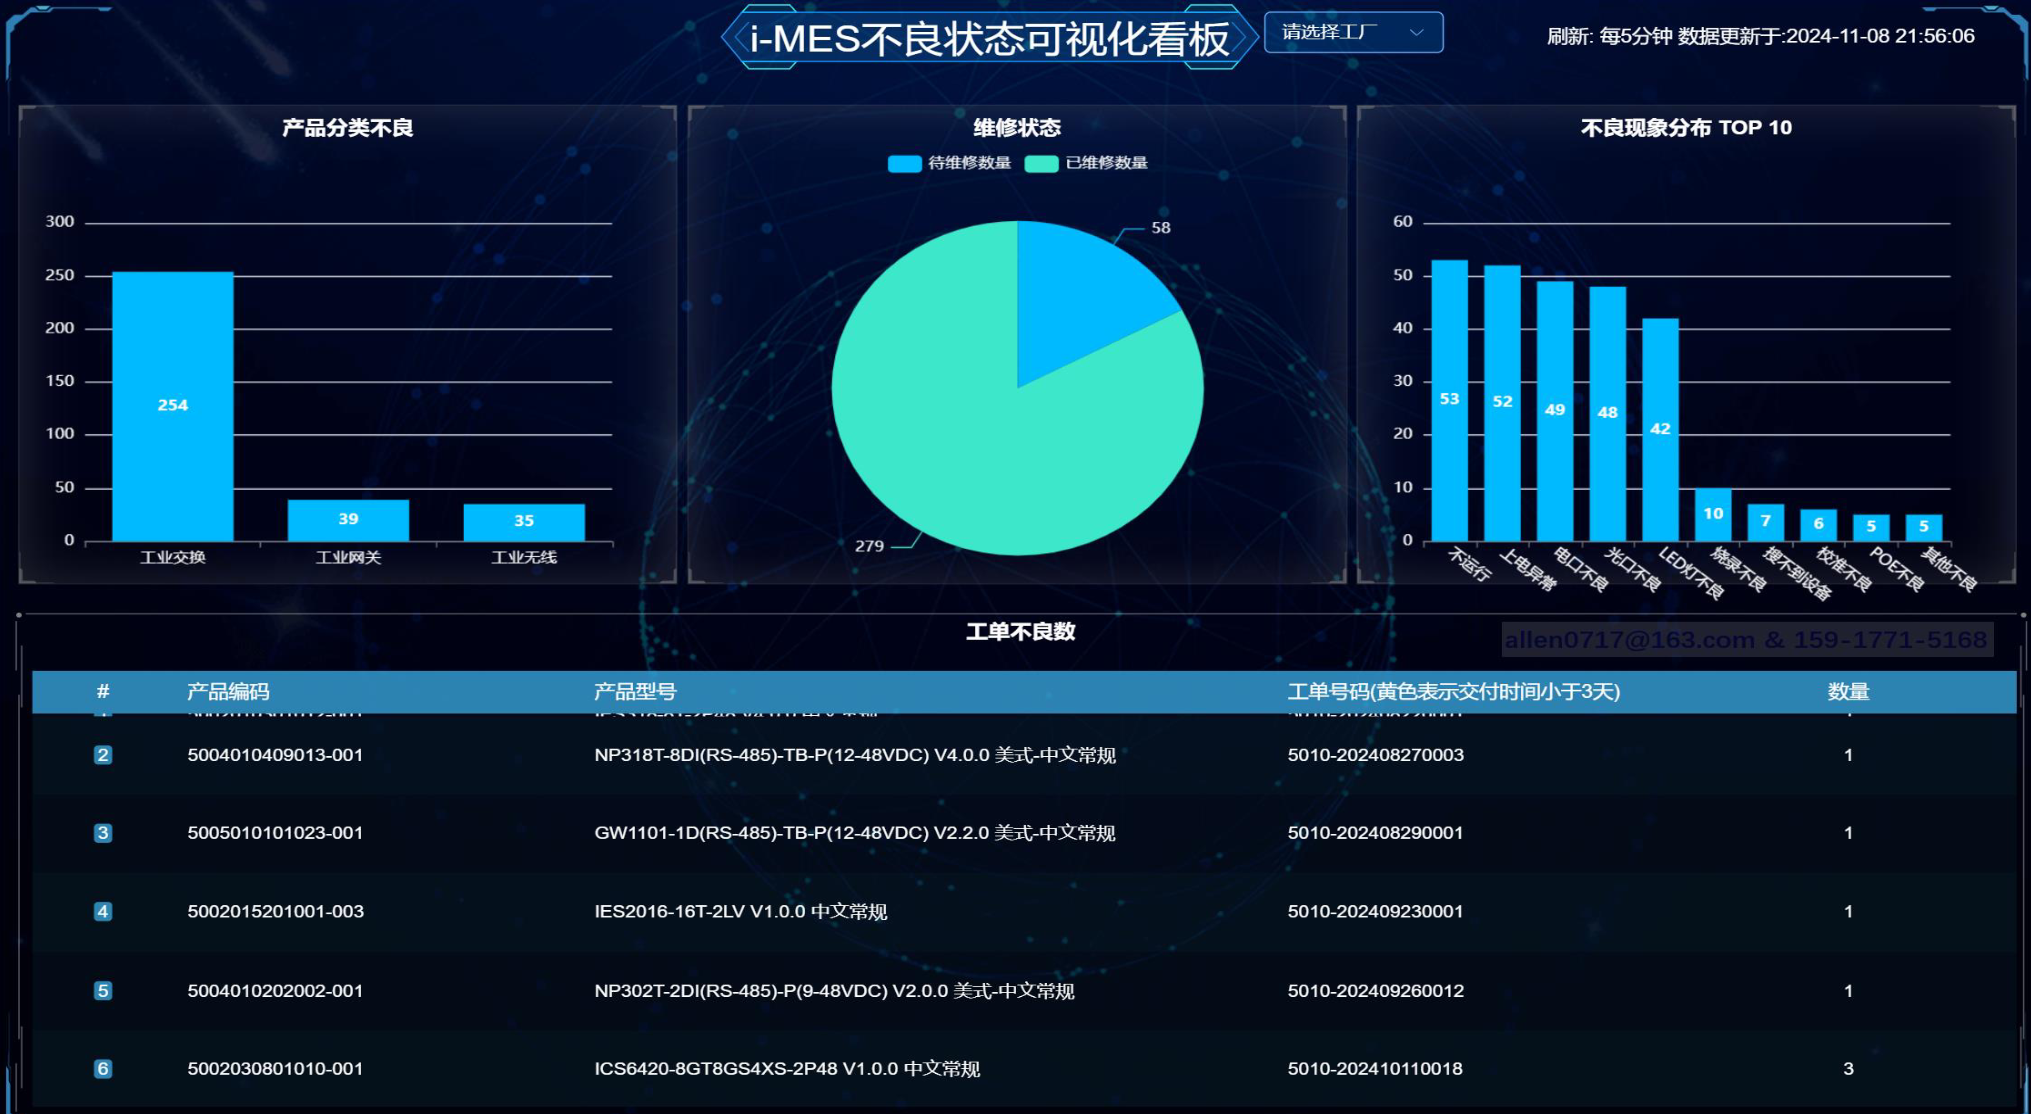Click the 产品分类不良 chart title

pos(347,128)
